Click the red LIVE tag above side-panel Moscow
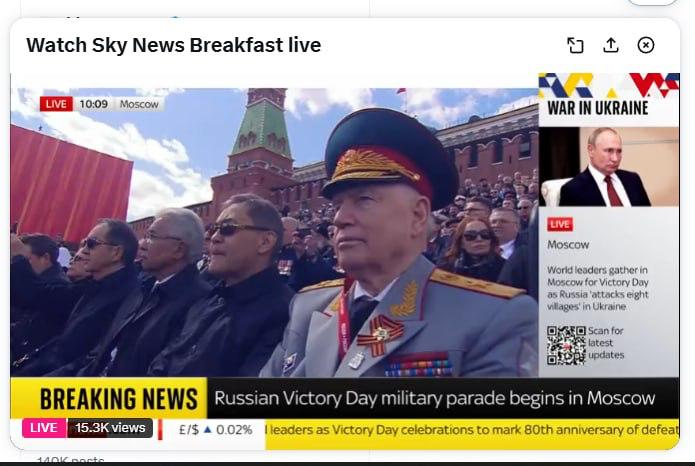This screenshot has width=695, height=466. click(560, 224)
